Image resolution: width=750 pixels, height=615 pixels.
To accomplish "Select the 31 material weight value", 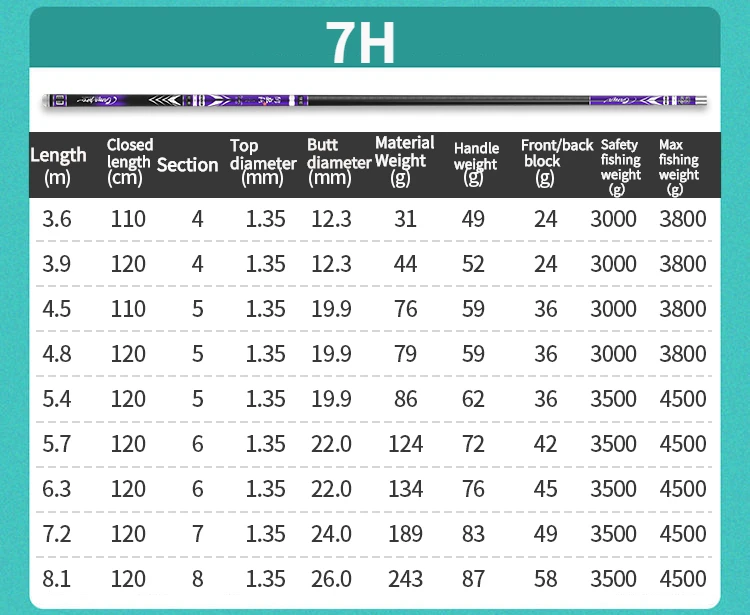I will (405, 219).
